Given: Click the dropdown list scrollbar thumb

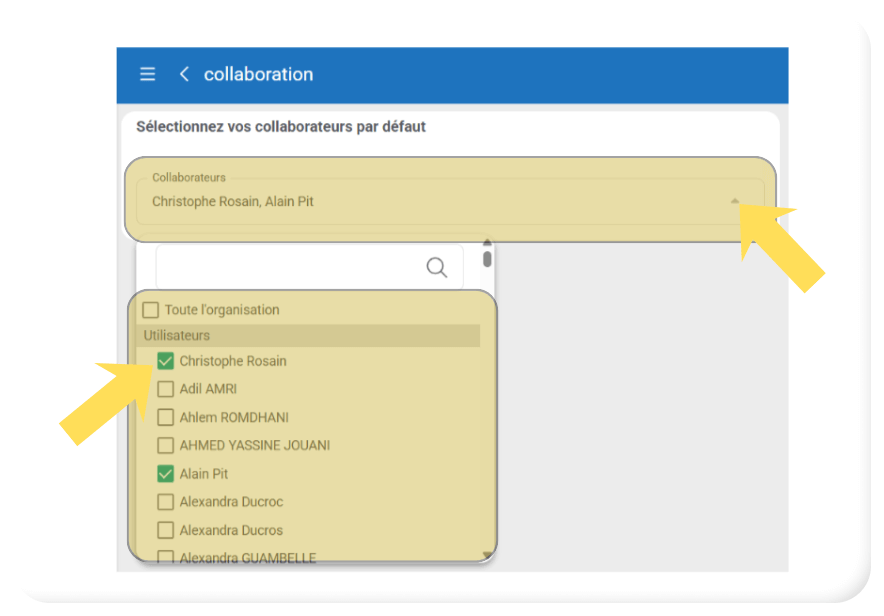Looking at the screenshot, I should click(487, 259).
